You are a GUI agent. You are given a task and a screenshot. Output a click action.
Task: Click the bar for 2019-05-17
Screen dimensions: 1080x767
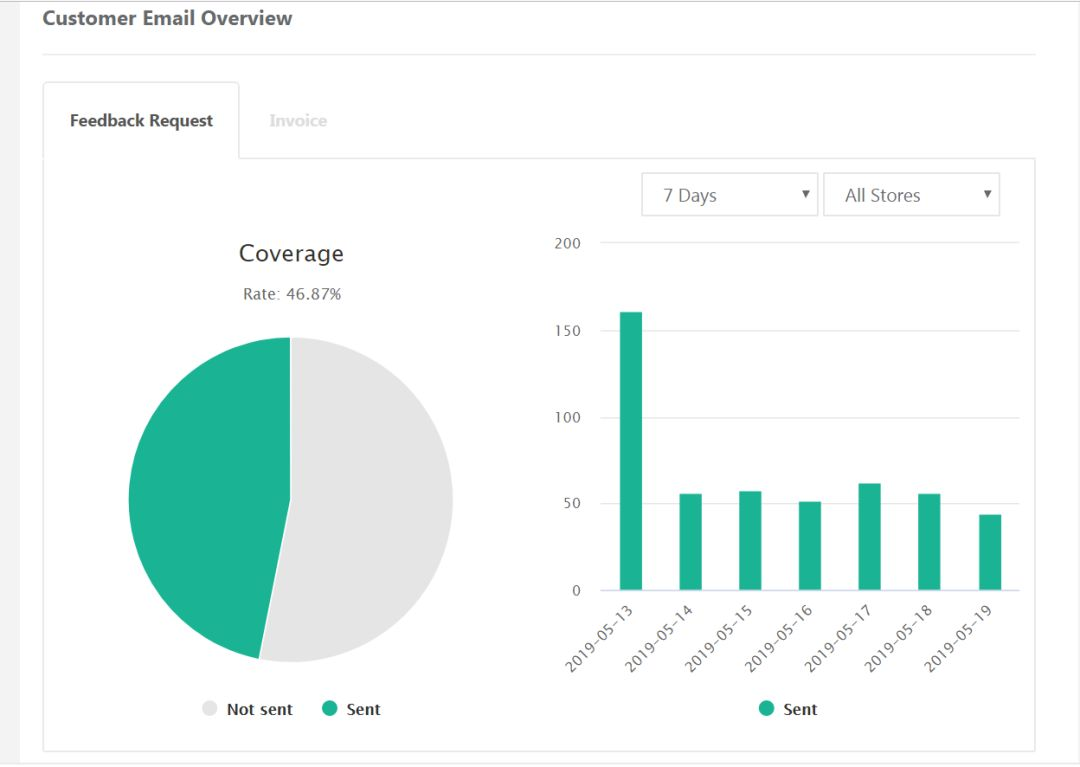(870, 537)
